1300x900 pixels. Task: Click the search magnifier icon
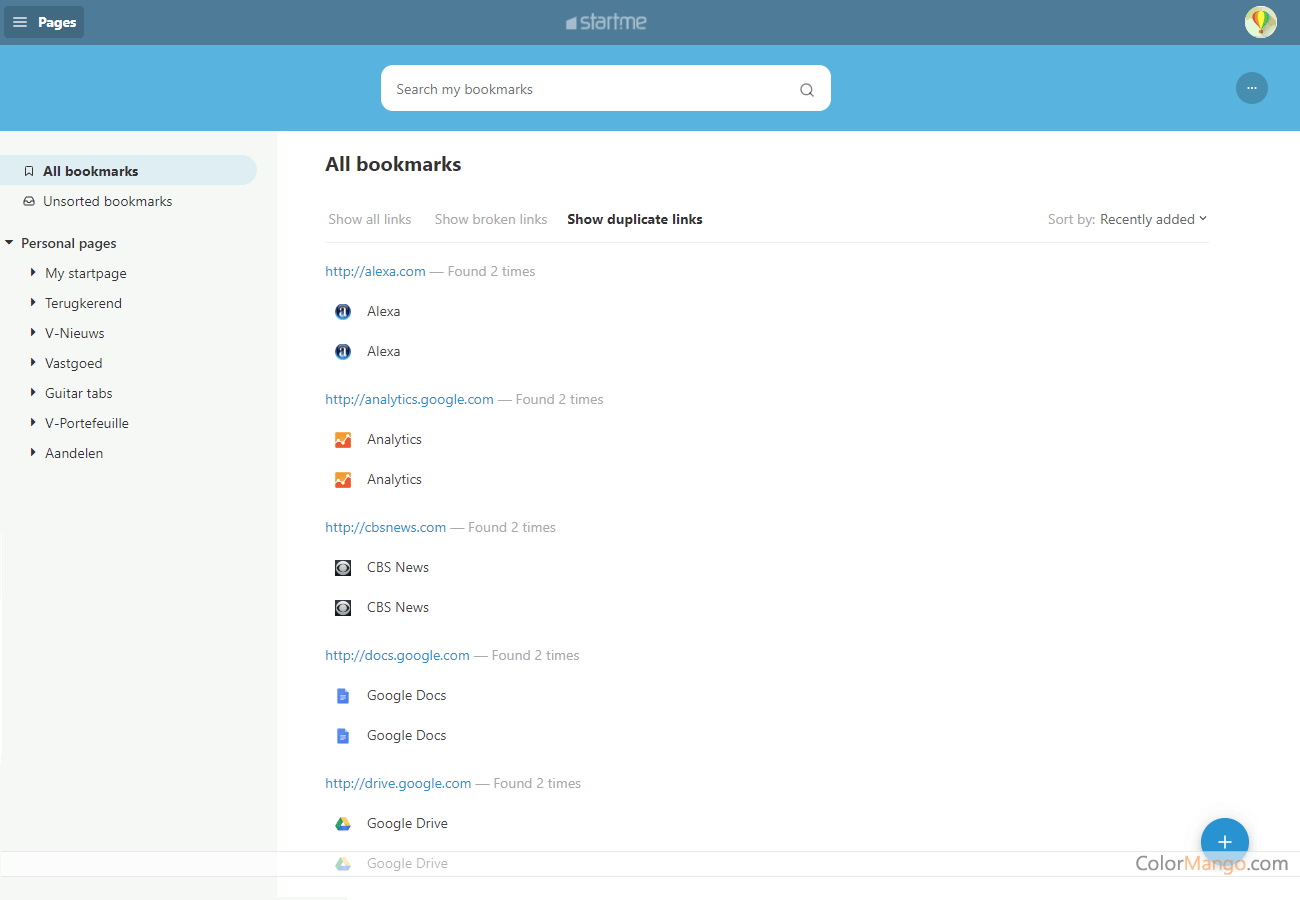click(x=807, y=90)
